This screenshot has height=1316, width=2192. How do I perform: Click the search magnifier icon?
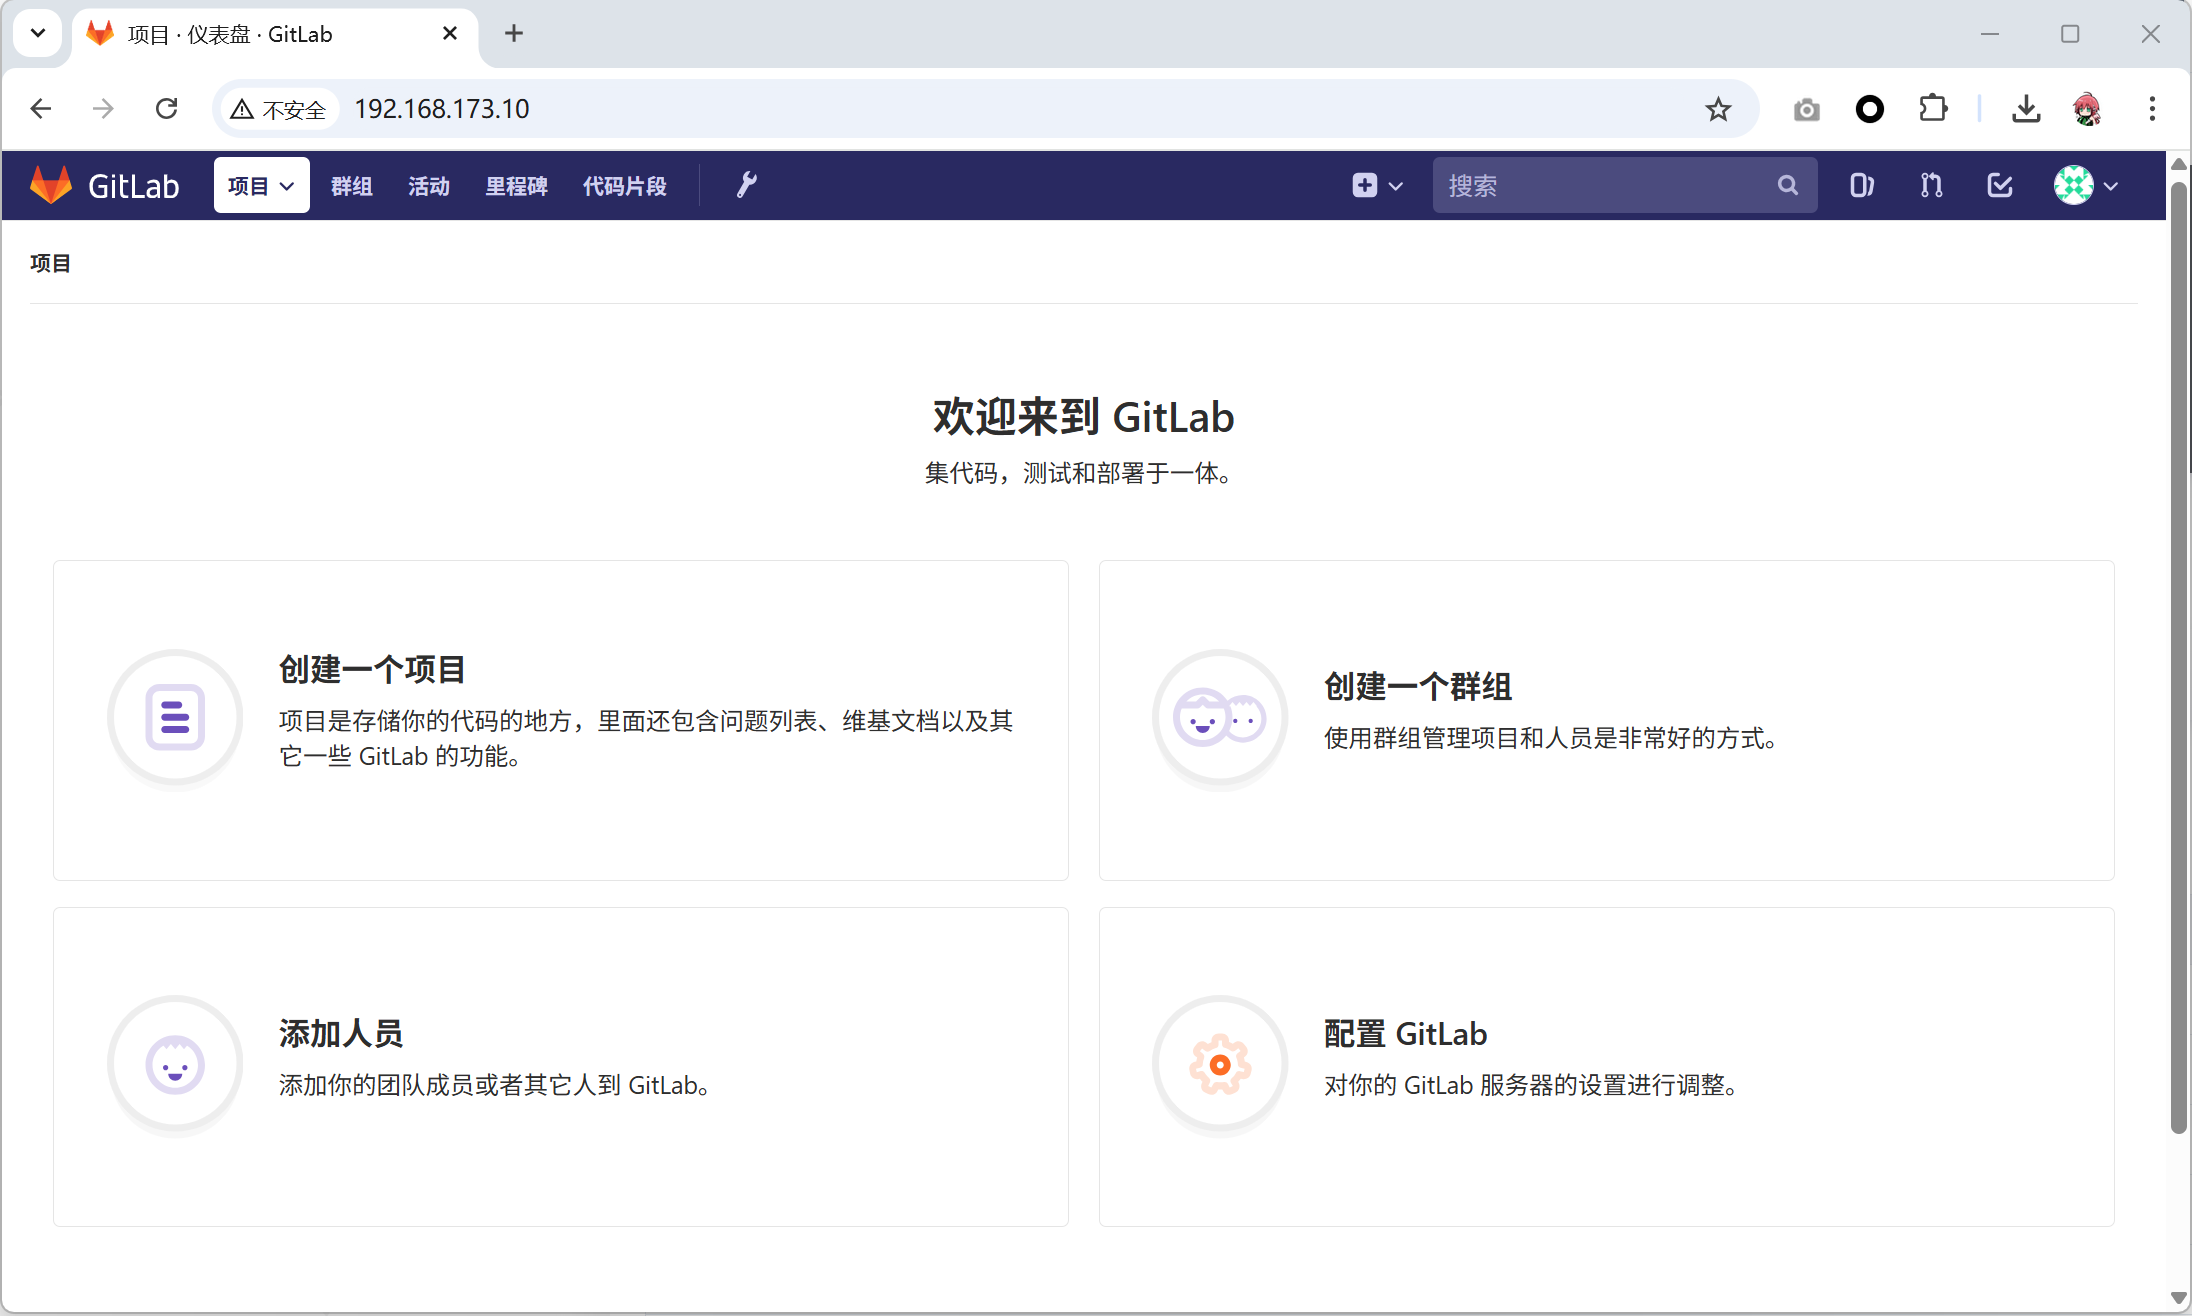coord(1787,185)
